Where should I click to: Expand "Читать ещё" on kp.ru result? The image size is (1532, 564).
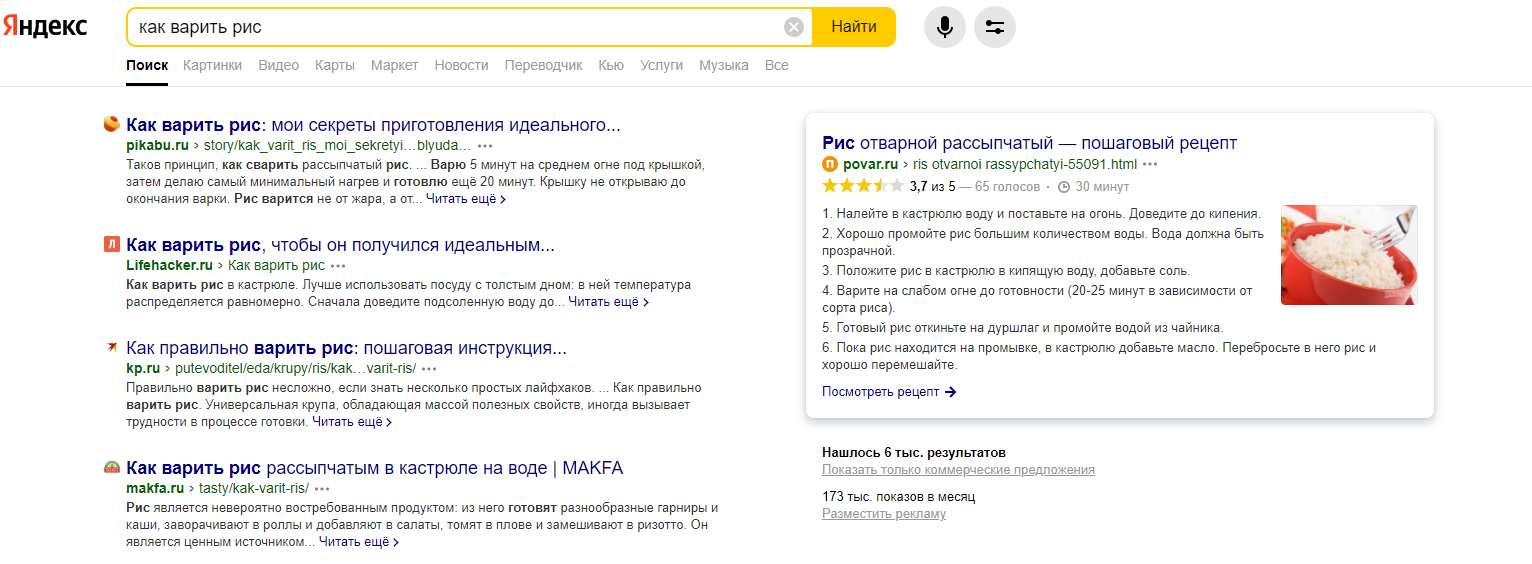(351, 422)
